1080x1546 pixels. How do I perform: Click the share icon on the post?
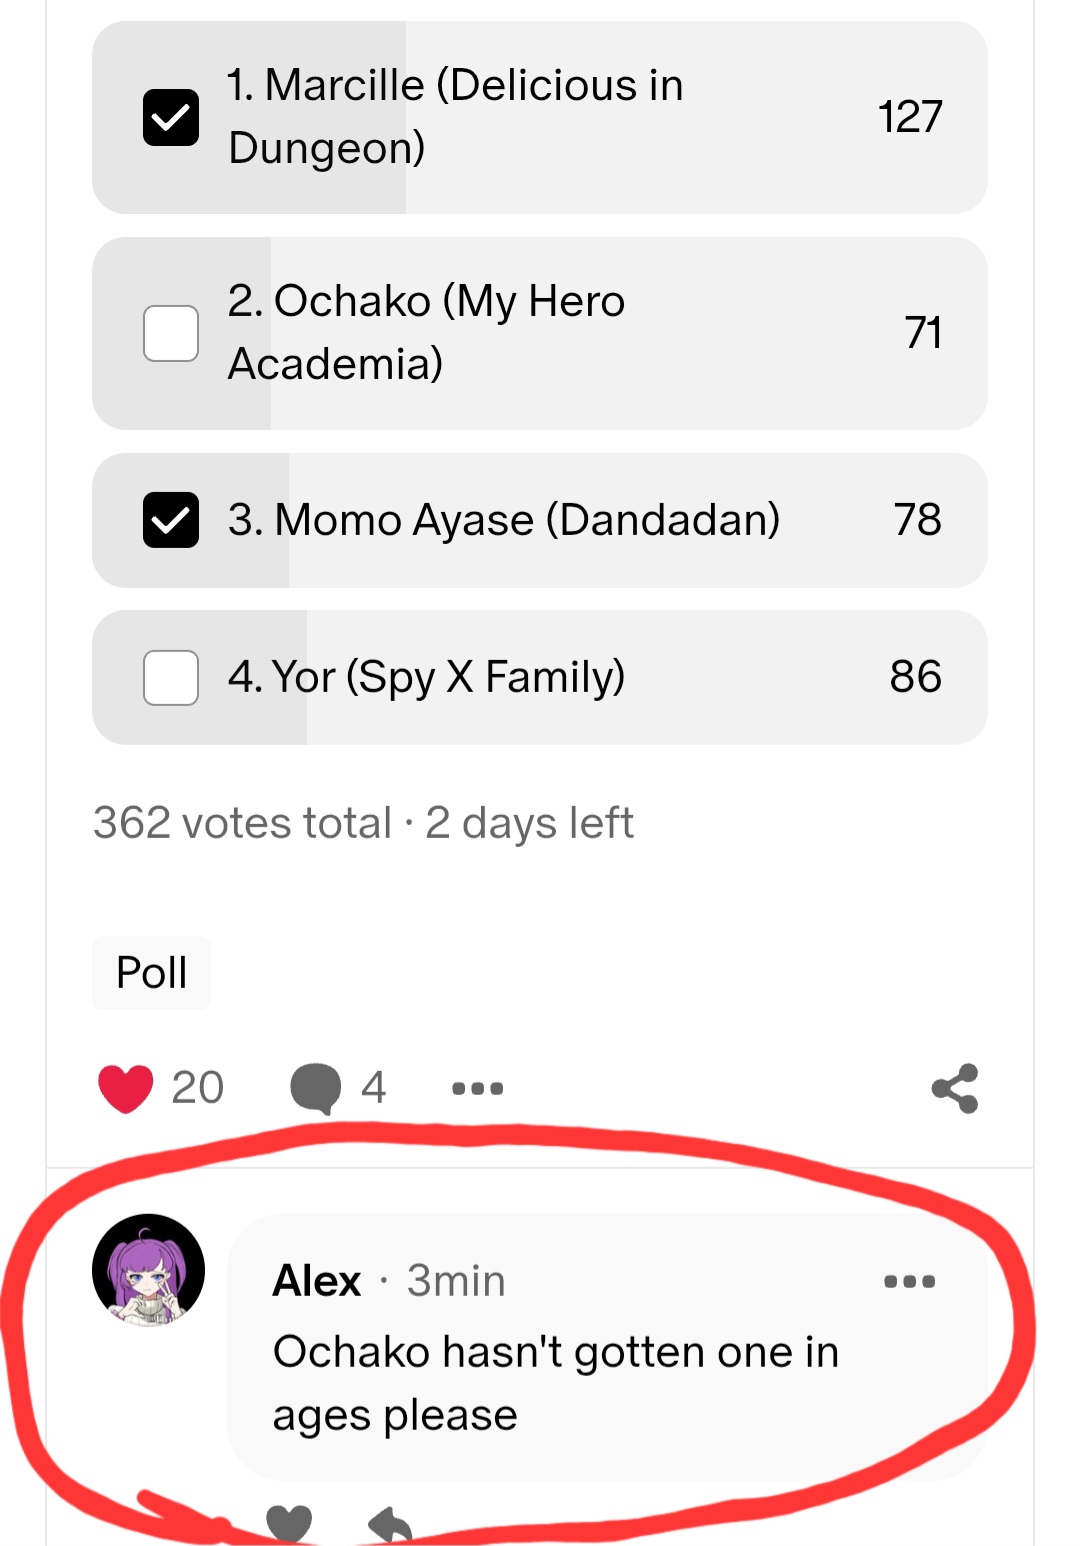click(955, 1088)
